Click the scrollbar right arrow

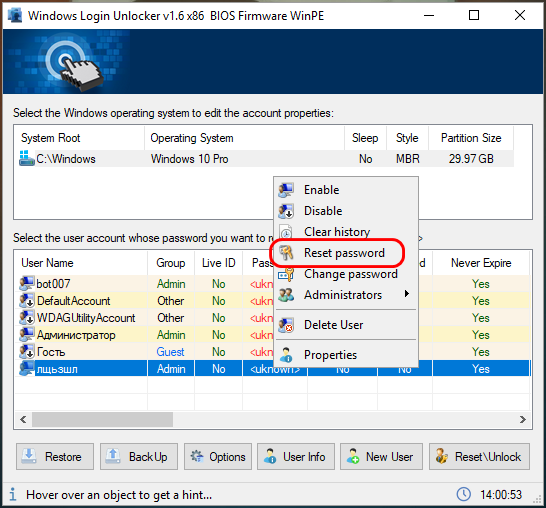click(x=523, y=419)
